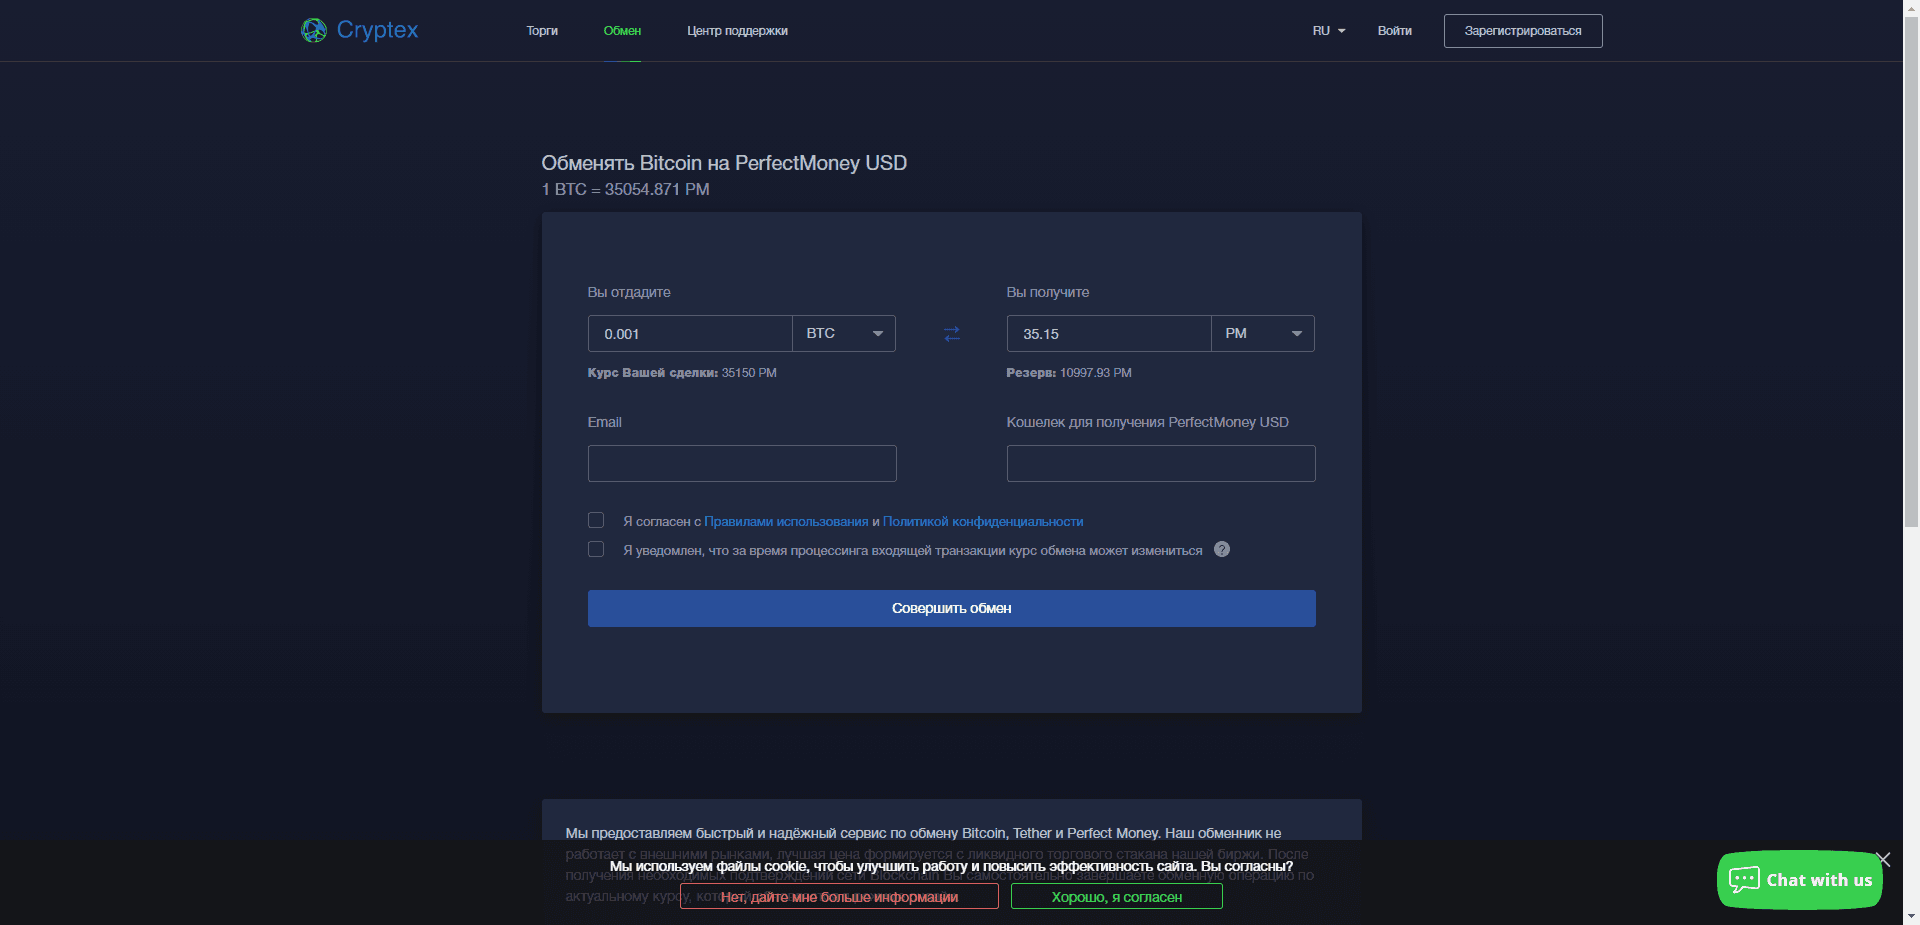Open the Политикой конфиденциальности link

pyautogui.click(x=983, y=521)
